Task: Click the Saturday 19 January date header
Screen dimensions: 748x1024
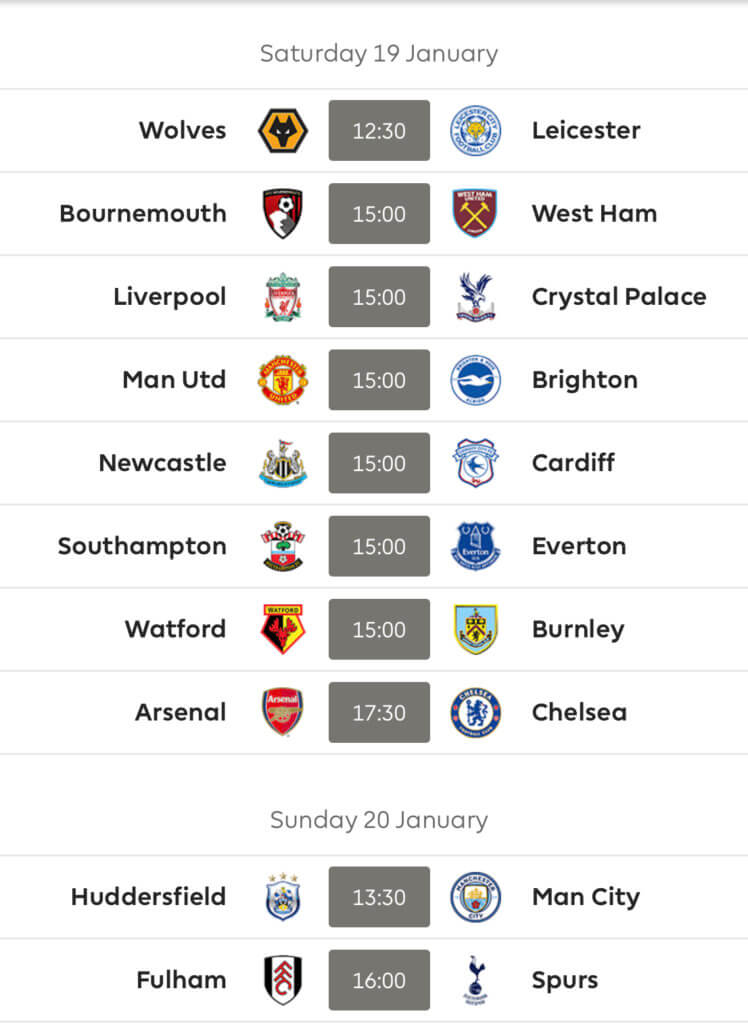Action: [379, 54]
